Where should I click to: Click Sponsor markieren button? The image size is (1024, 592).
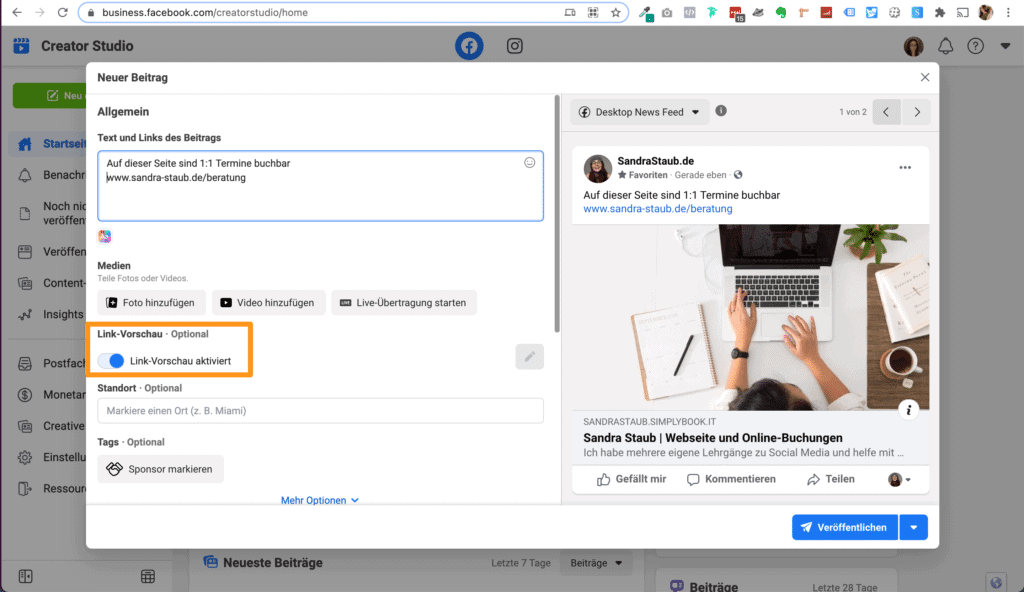[x=161, y=469]
